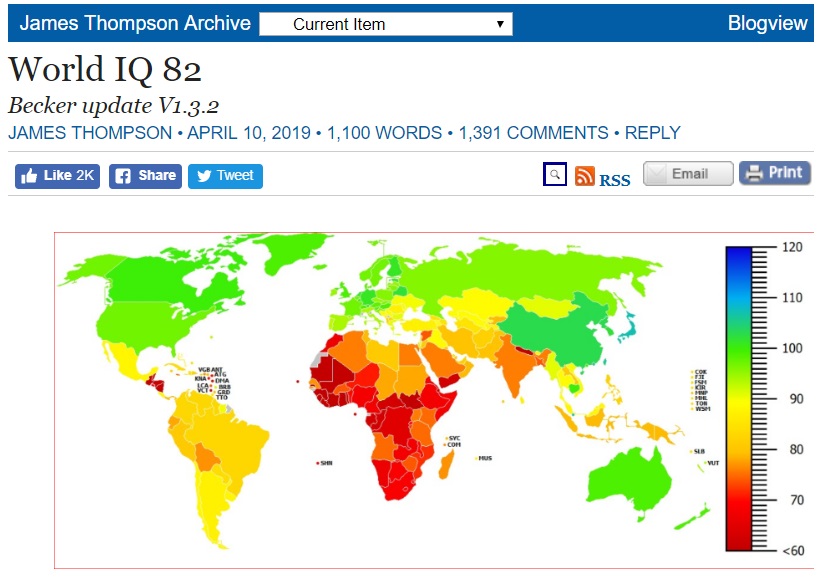Click the IQ color scale legend
This screenshot has width=833, height=579.
752,397
